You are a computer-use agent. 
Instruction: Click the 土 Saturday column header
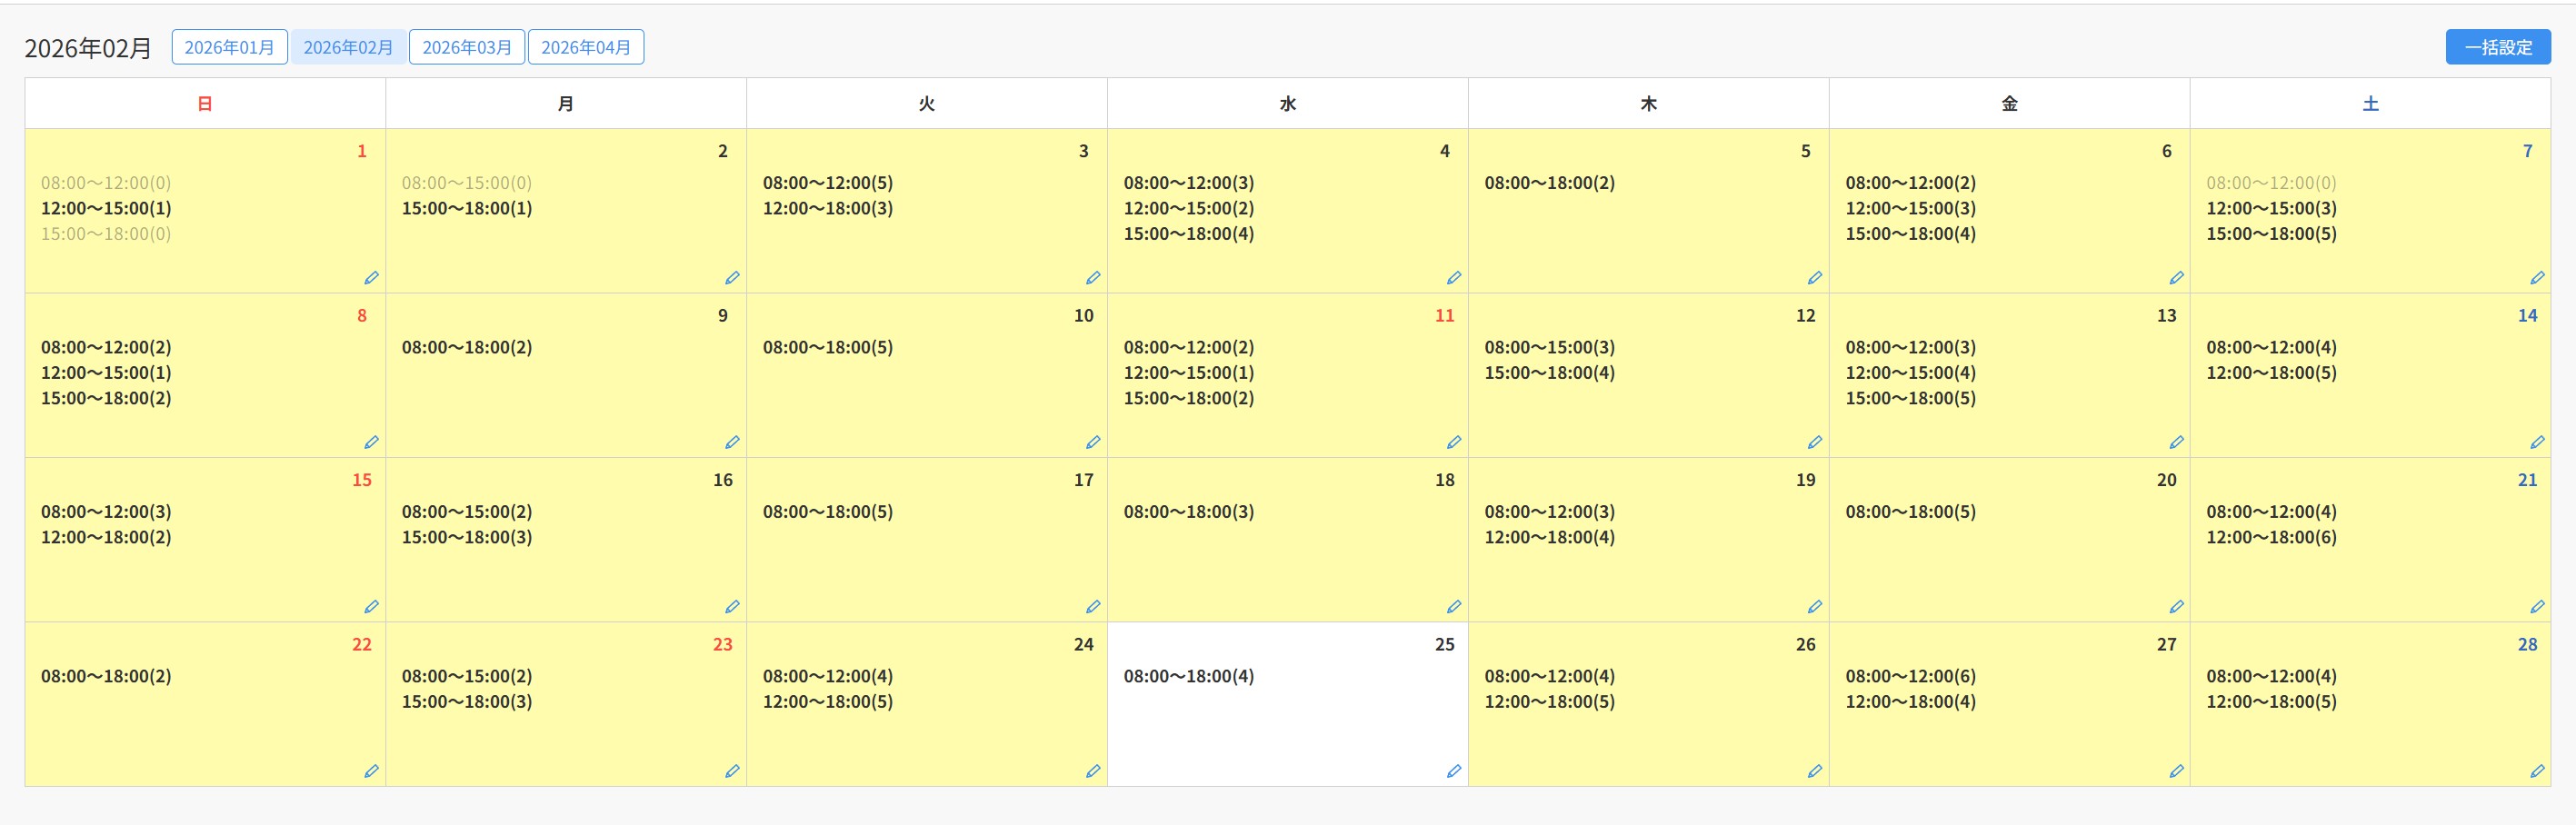coord(2370,104)
